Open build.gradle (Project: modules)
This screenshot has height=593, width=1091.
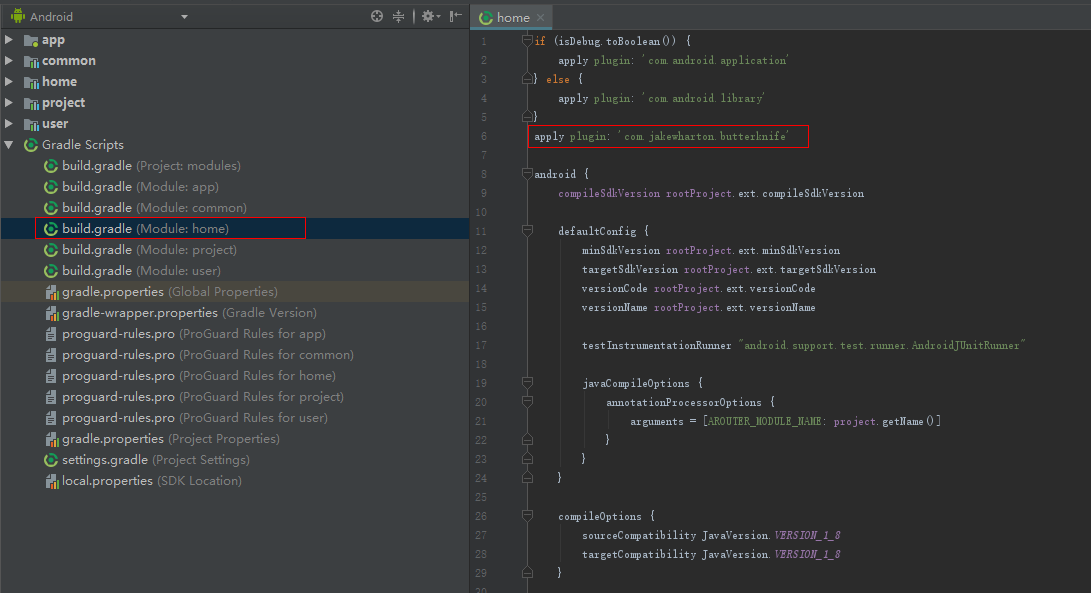pyautogui.click(x=151, y=166)
